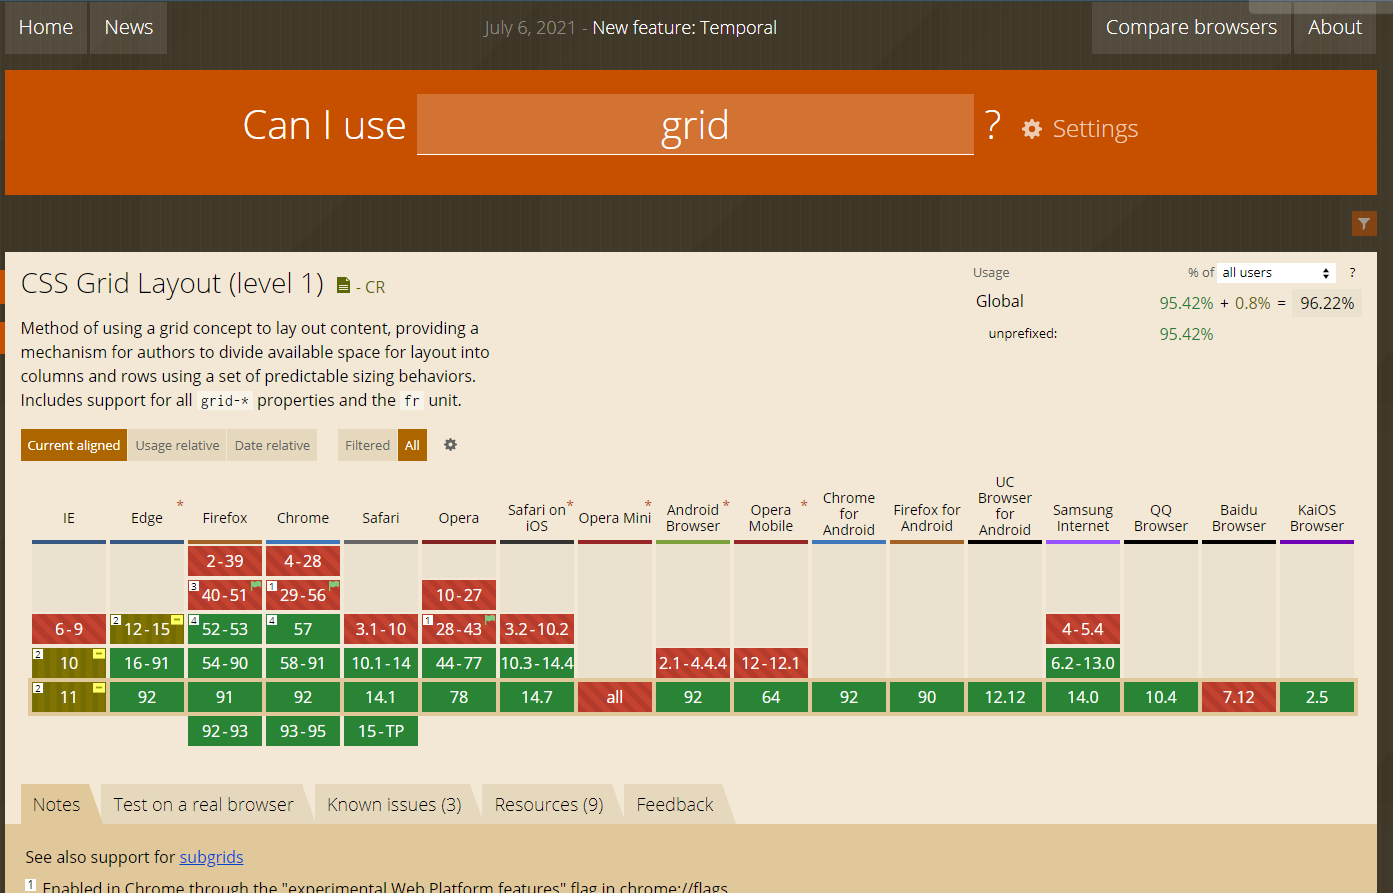Click KaiOS Browser 2.5 cell

tap(1317, 697)
